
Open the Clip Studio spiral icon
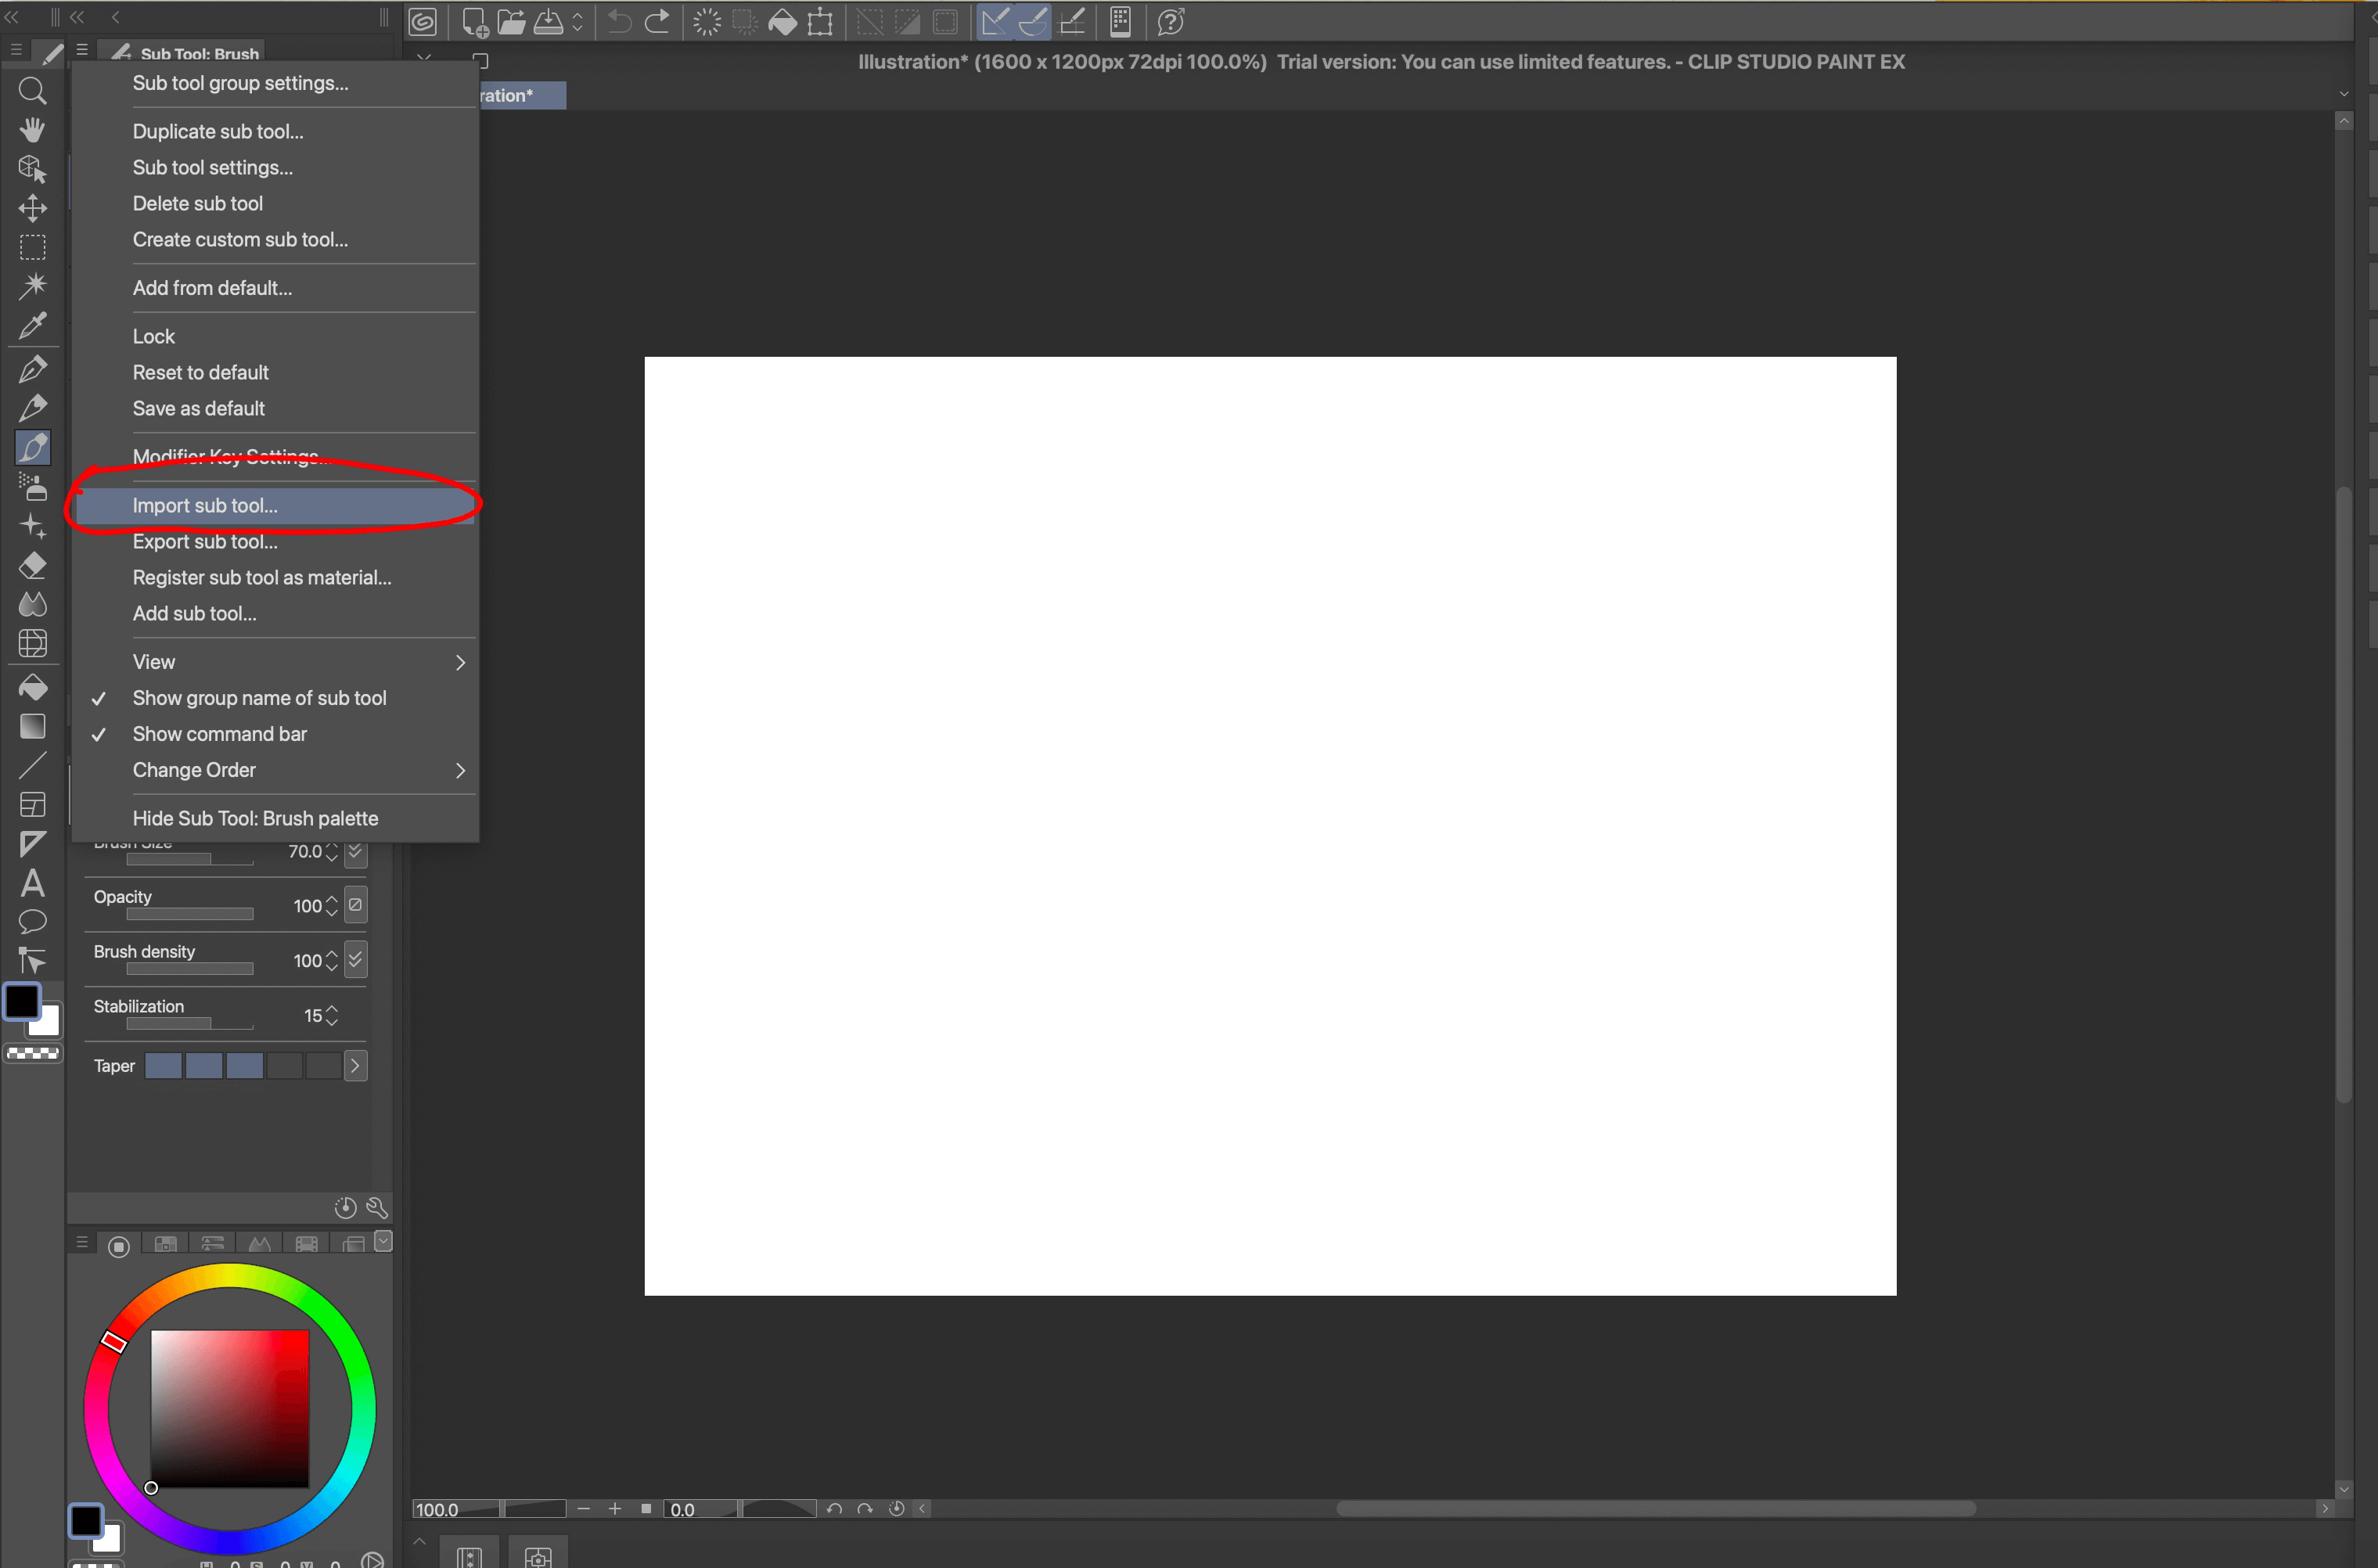pyautogui.click(x=423, y=22)
